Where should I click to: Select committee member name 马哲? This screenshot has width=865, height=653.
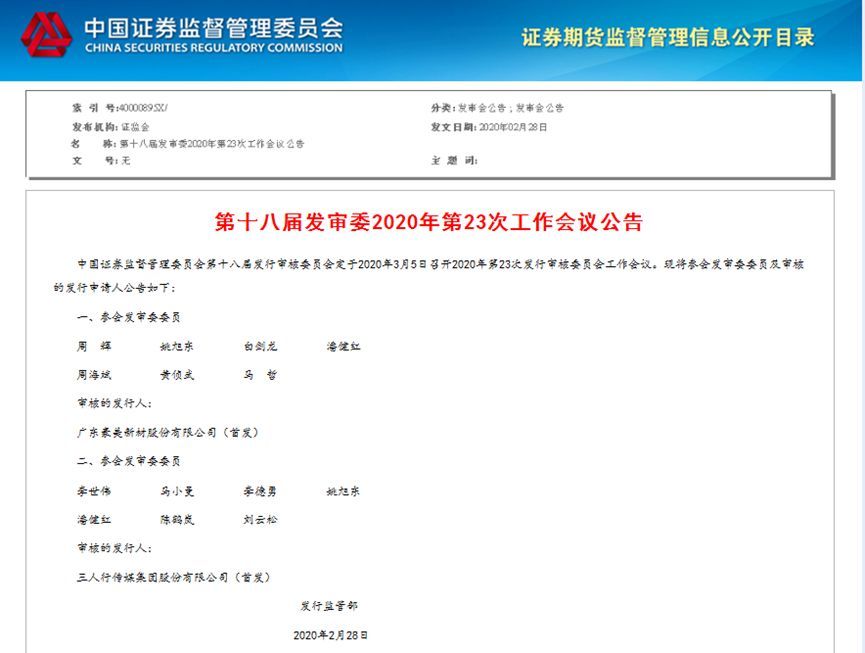260,375
